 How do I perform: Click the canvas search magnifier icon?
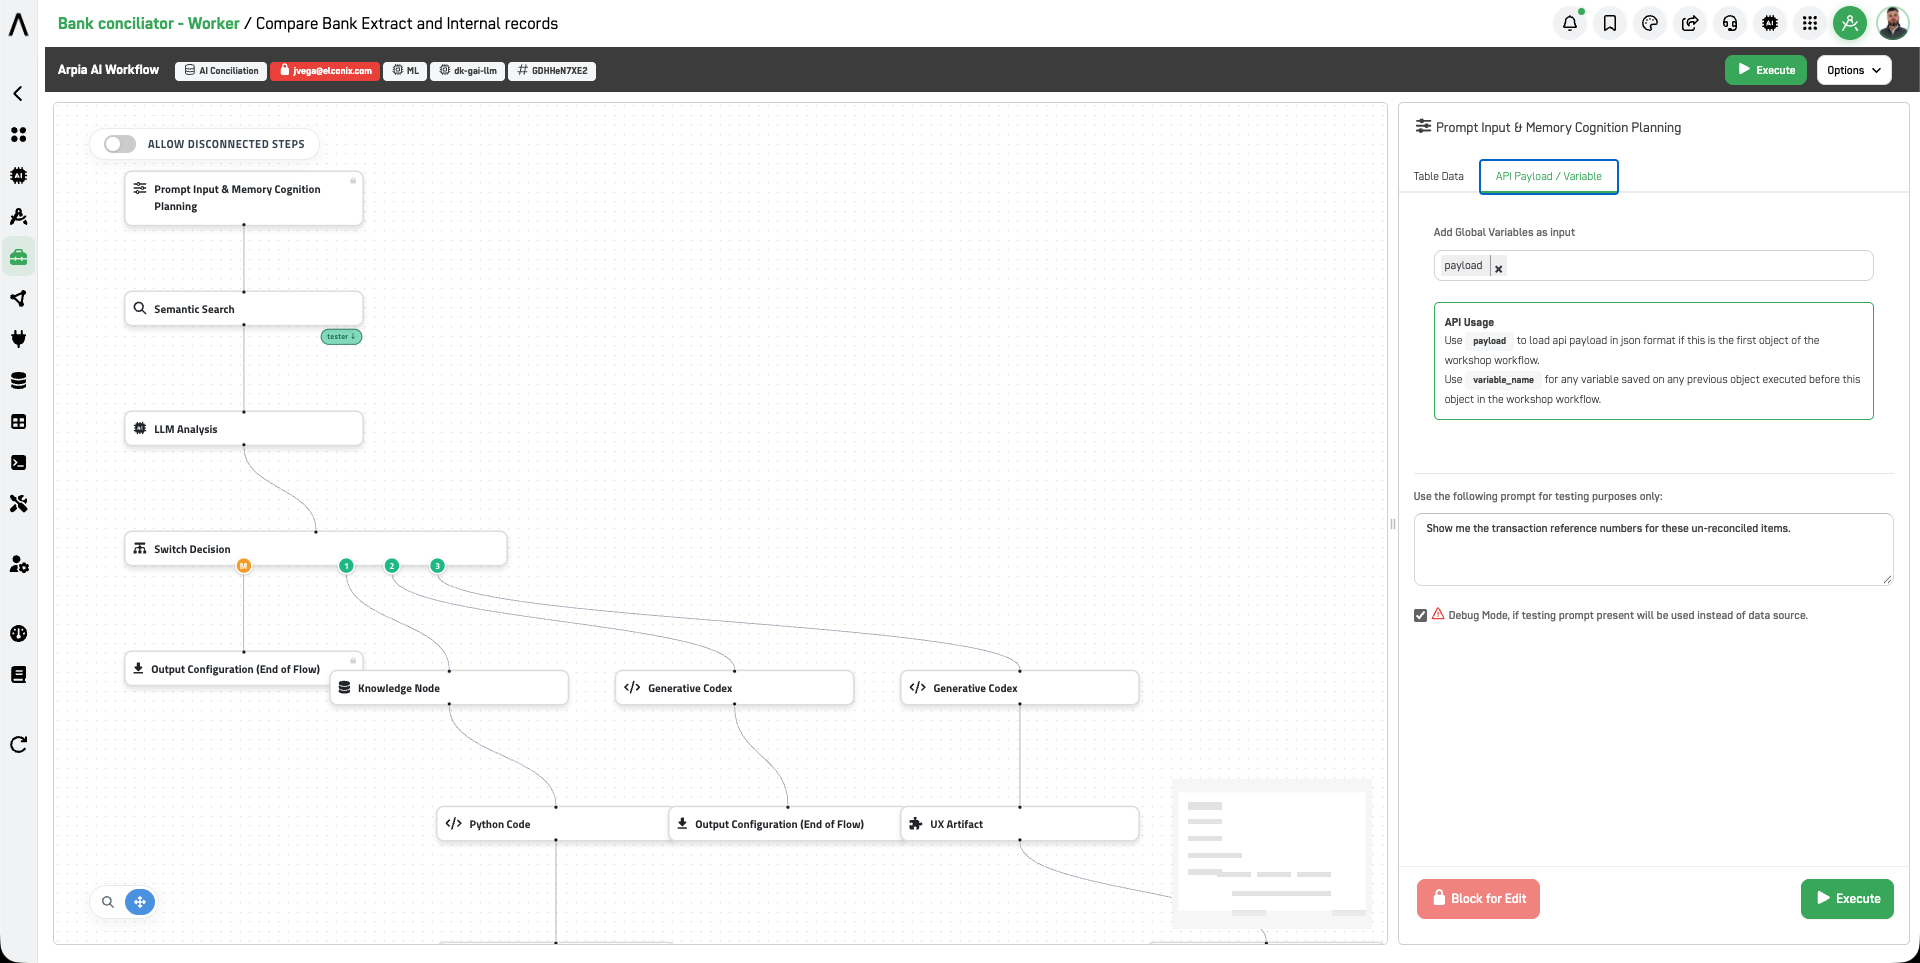[x=107, y=902]
